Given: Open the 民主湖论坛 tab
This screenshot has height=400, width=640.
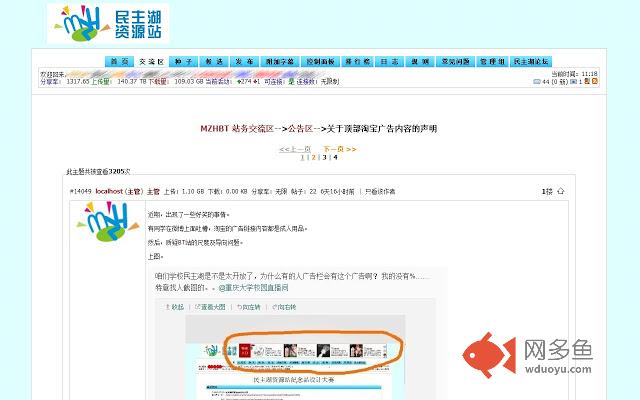Looking at the screenshot, I should coord(531,61).
